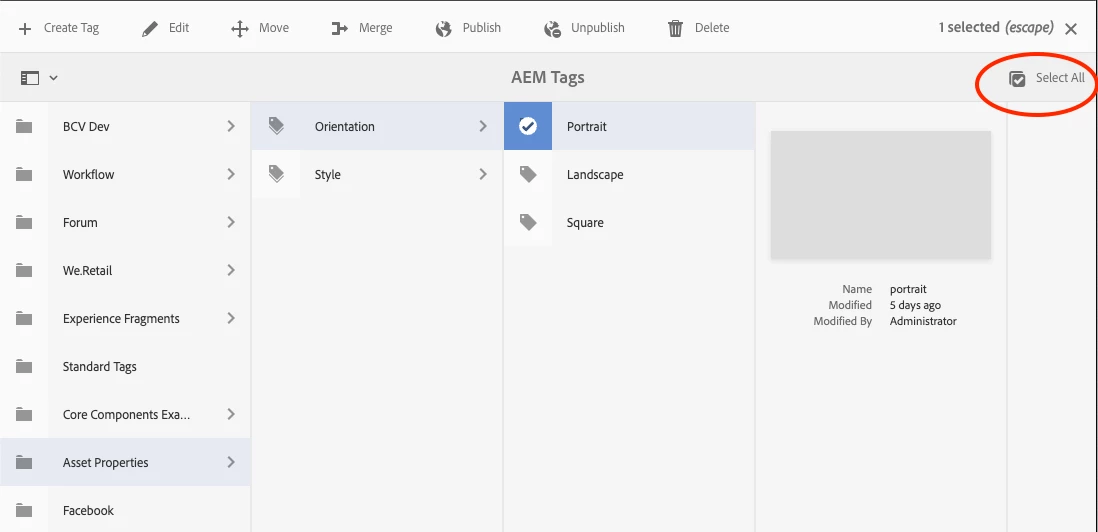
Task: Deselect the Portrait tag checkmark
Action: tap(528, 127)
